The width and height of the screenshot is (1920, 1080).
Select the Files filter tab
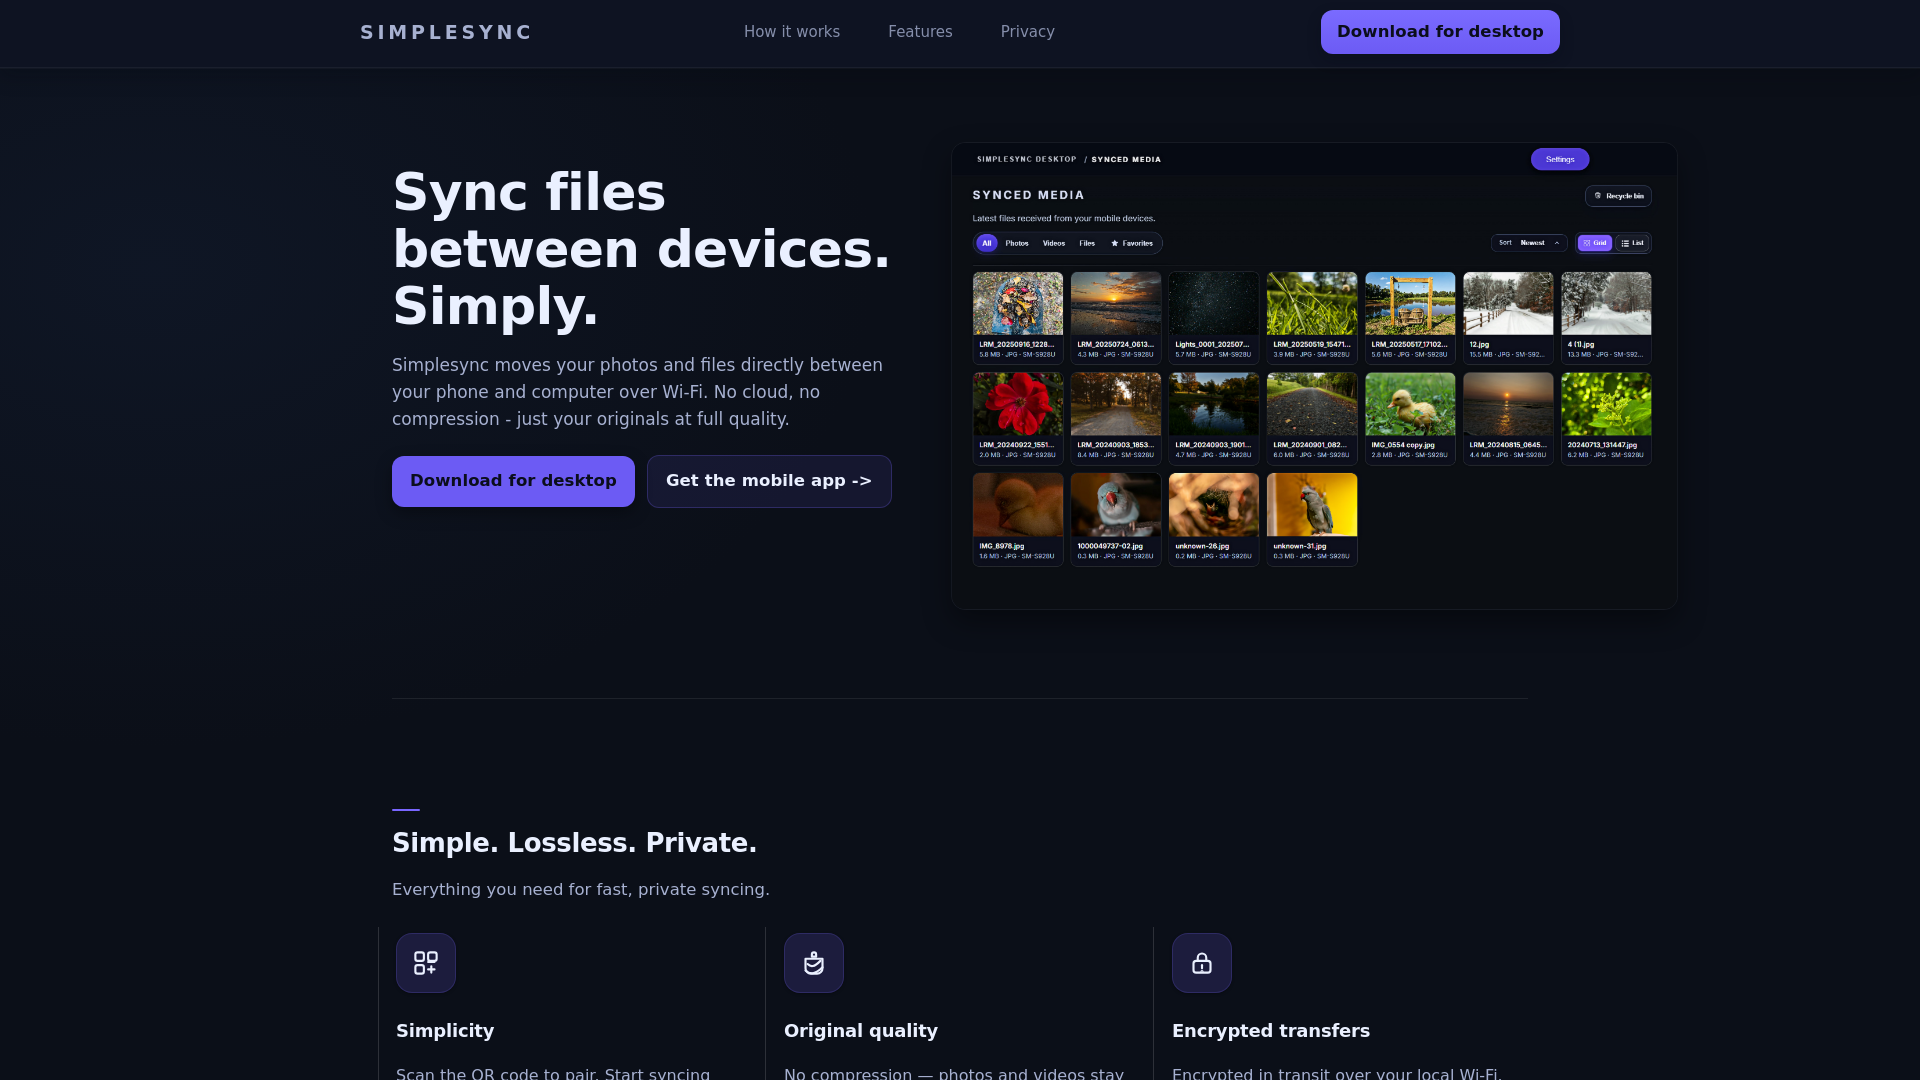coord(1087,243)
